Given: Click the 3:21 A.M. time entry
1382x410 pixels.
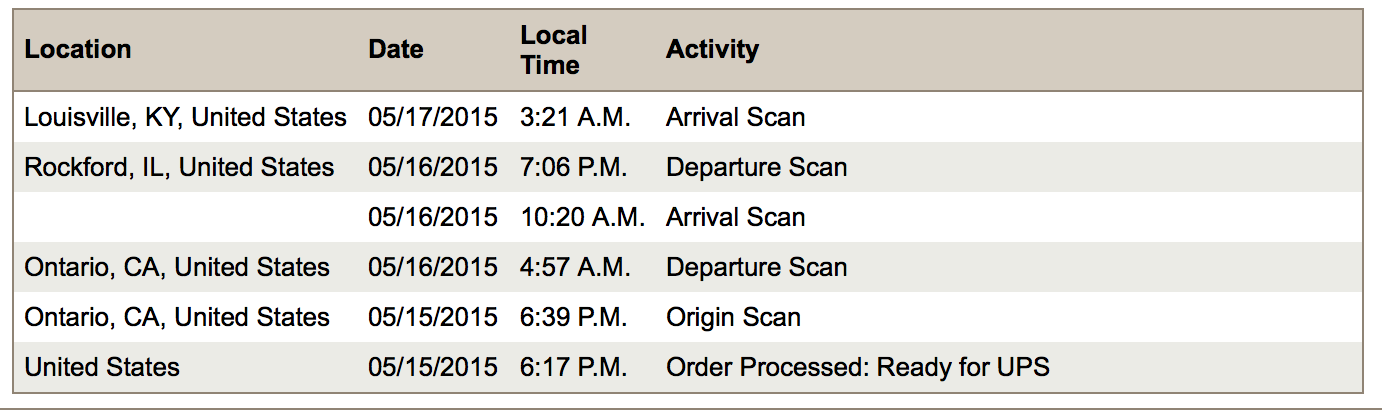Looking at the screenshot, I should (575, 117).
